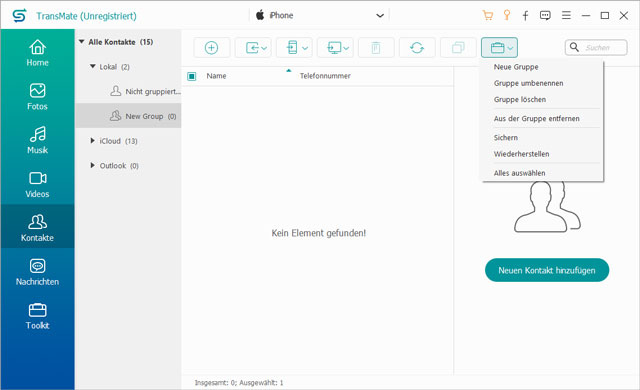
Task: Collapse the Lokal contacts group
Action: coord(93,66)
